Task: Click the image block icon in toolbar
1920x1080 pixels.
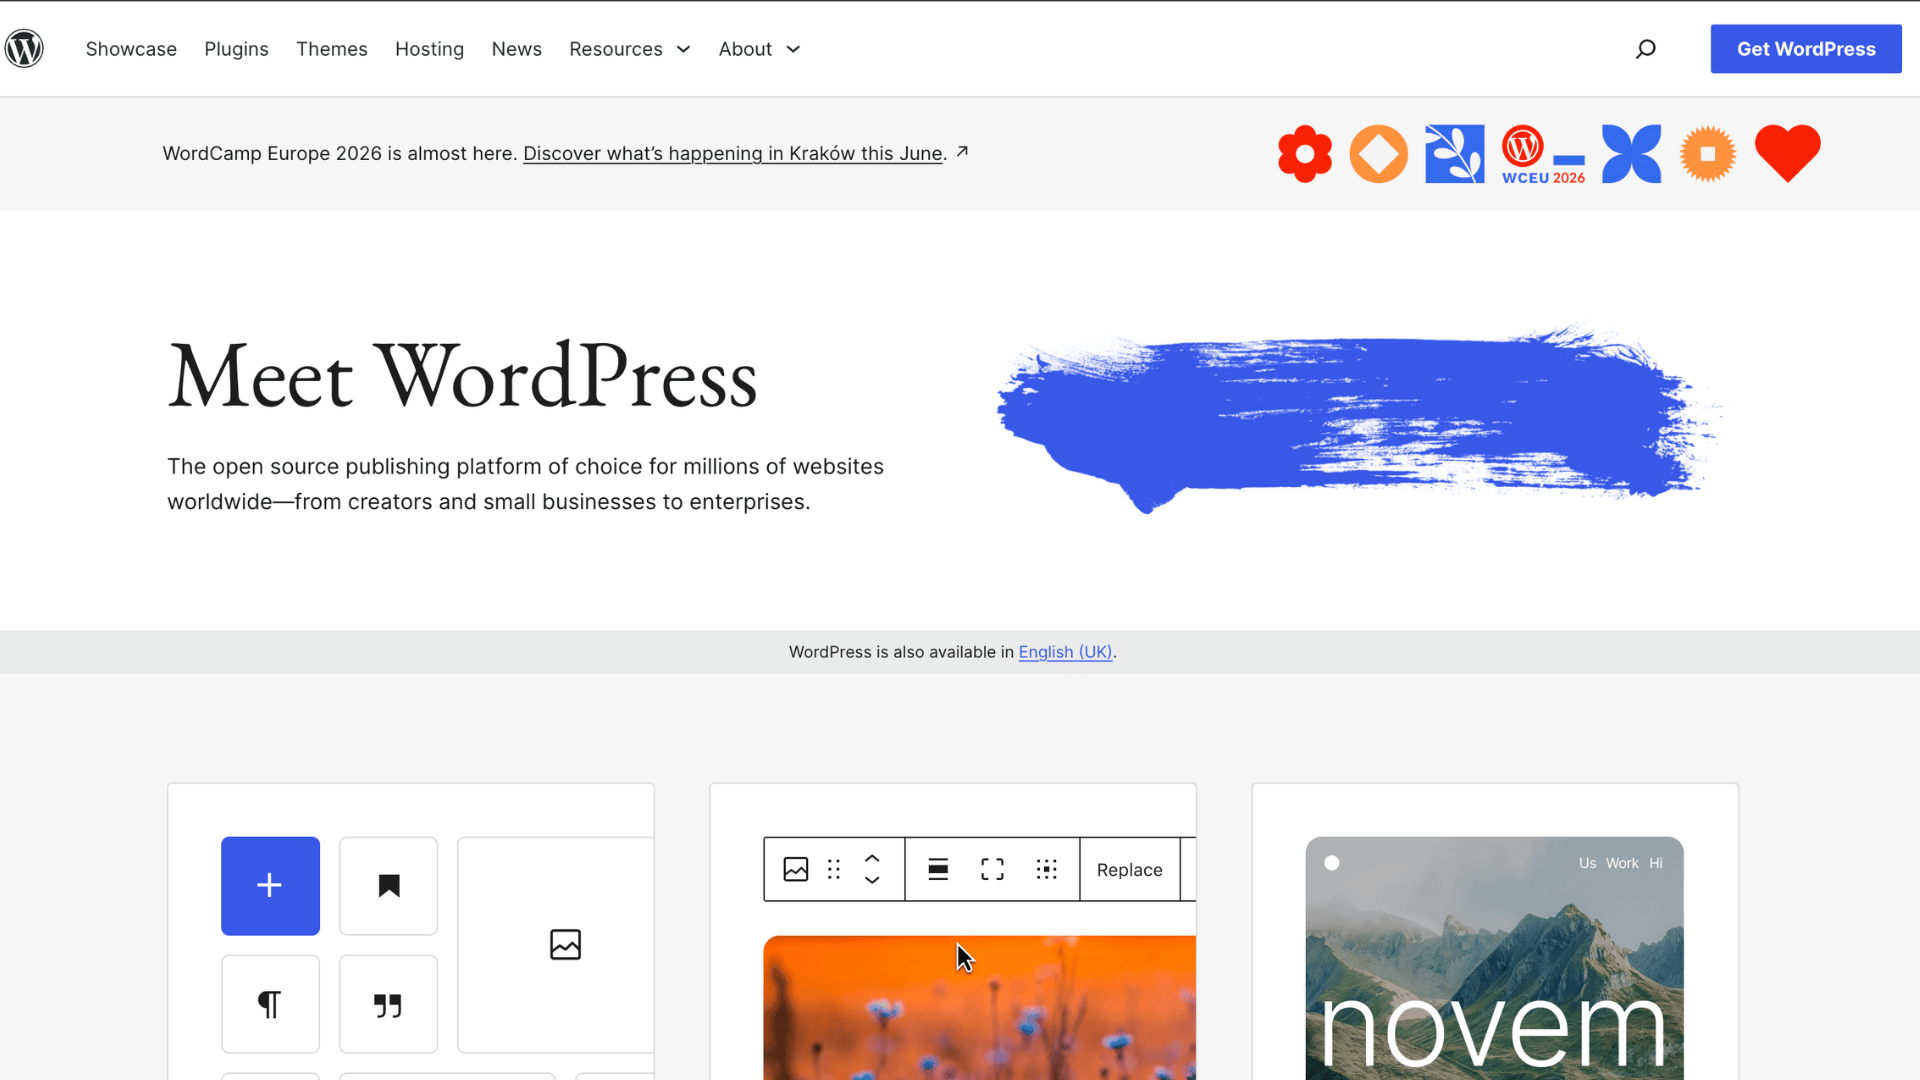Action: tap(796, 869)
